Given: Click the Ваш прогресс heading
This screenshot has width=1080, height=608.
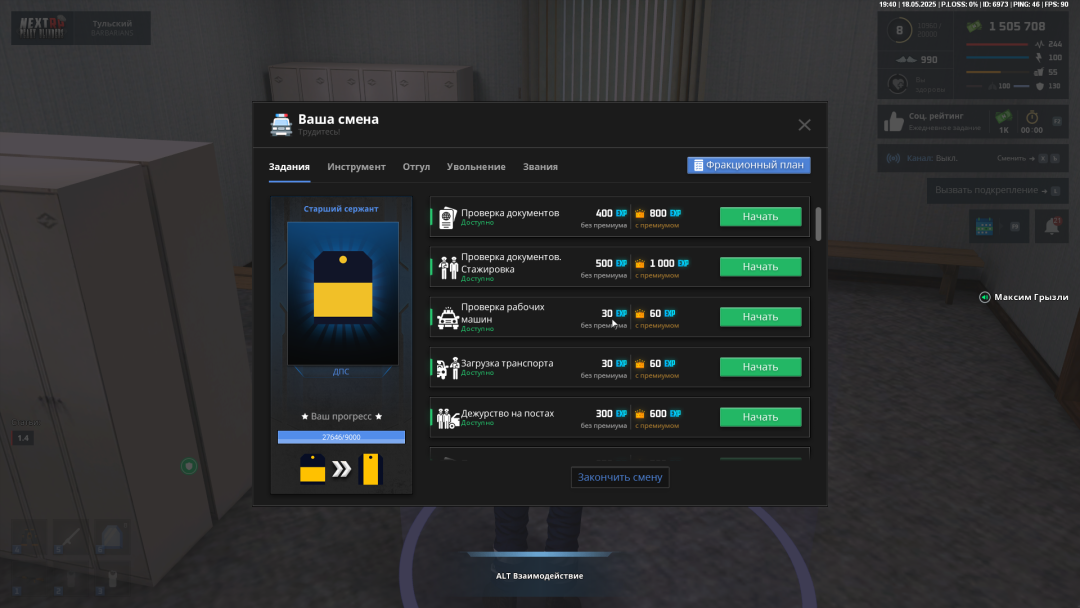Looking at the screenshot, I should tap(341, 417).
